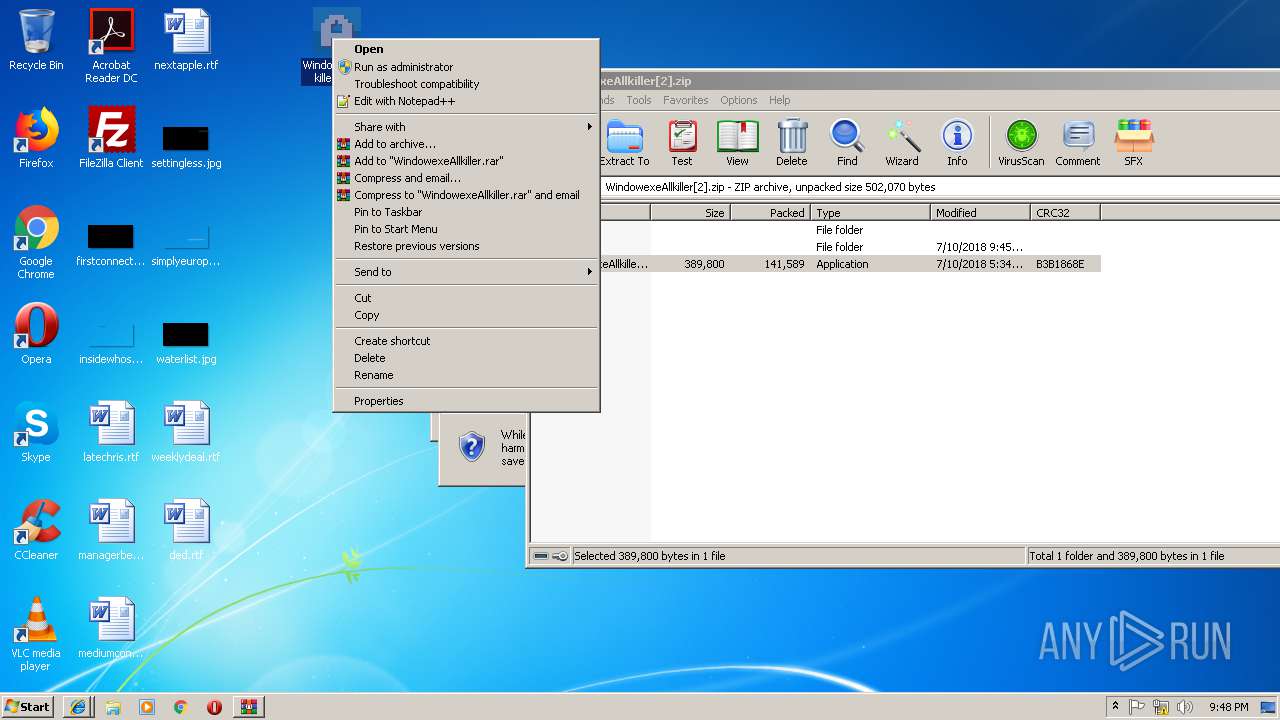Click the WinRAR icon in the taskbar
1280x720 pixels.
(x=248, y=707)
